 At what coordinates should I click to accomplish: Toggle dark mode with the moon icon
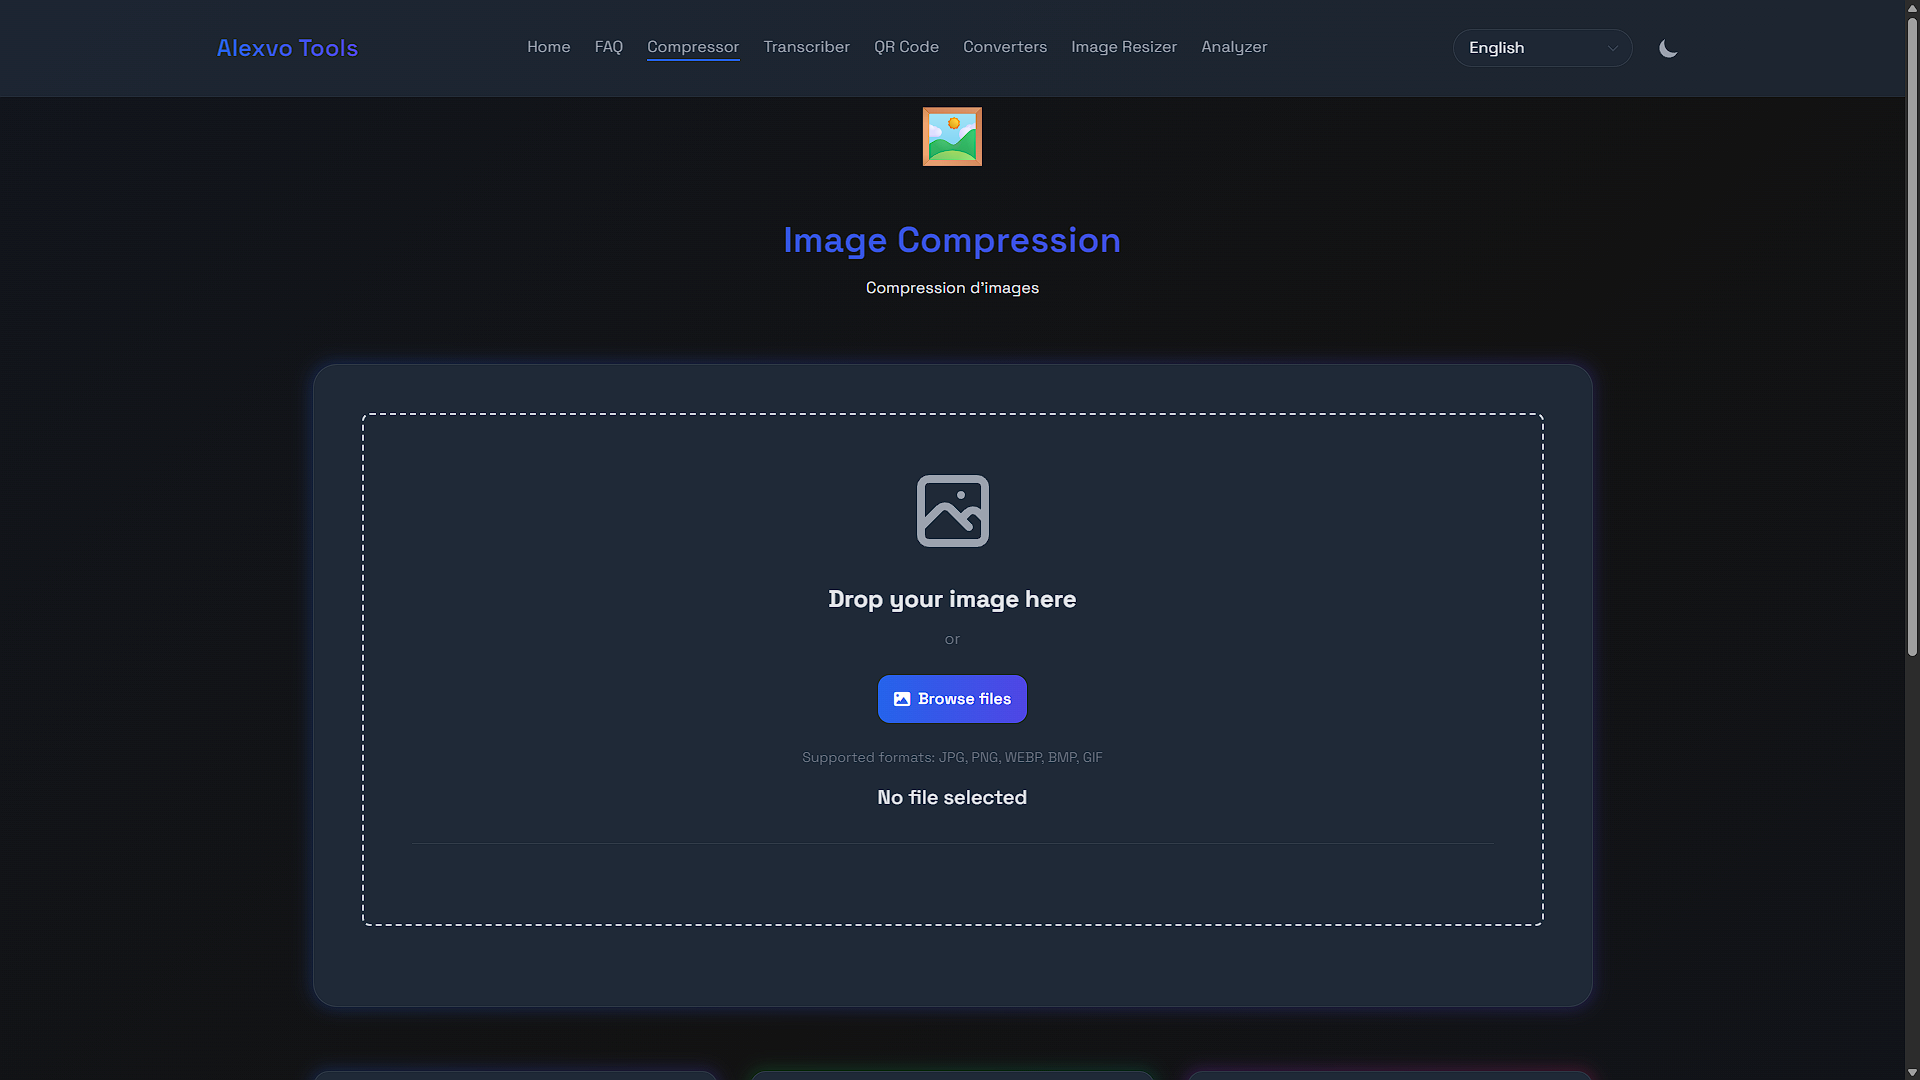pos(1667,47)
